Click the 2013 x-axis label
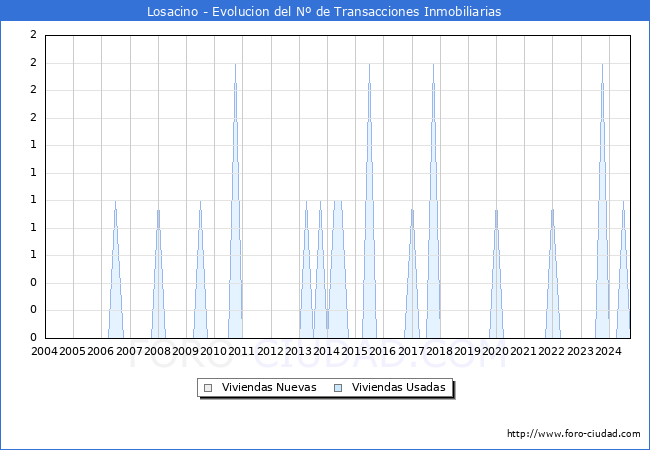 (298, 351)
